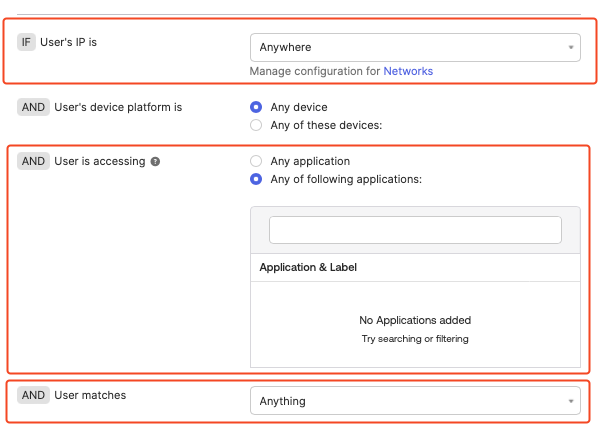Click the User matches label
Image resolution: width=599 pixels, height=430 pixels.
90,395
